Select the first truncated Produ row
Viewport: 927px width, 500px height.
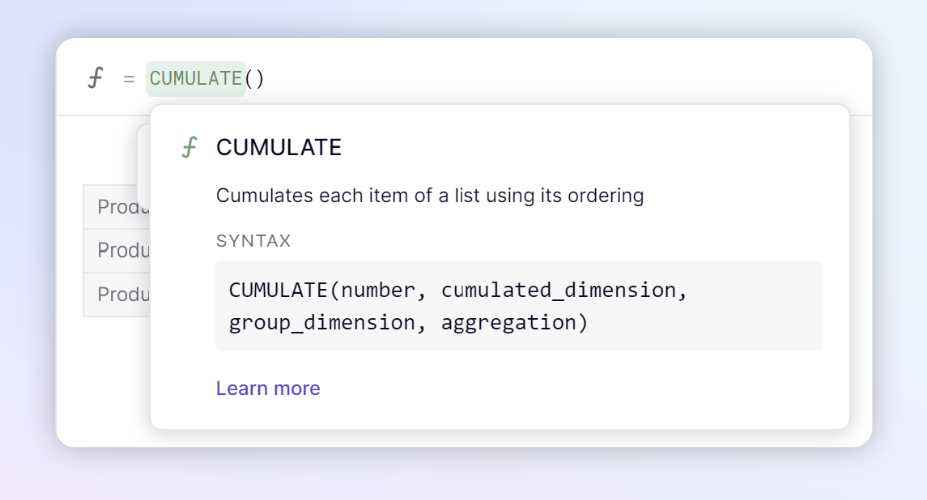(117, 207)
